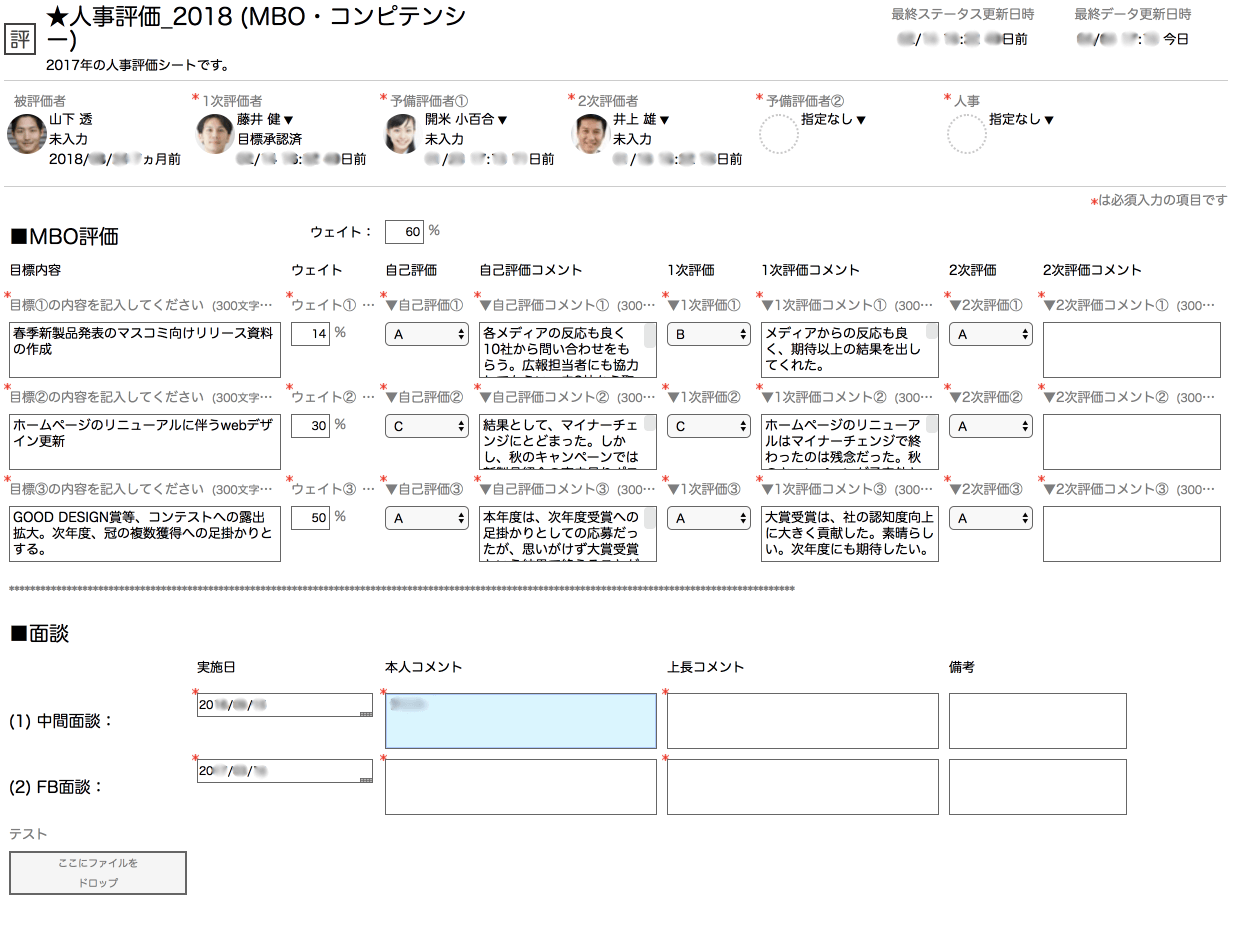This screenshot has height=935, width=1234.
Task: Click empty avatar placeholder for 人事
Action: pyautogui.click(x=967, y=134)
